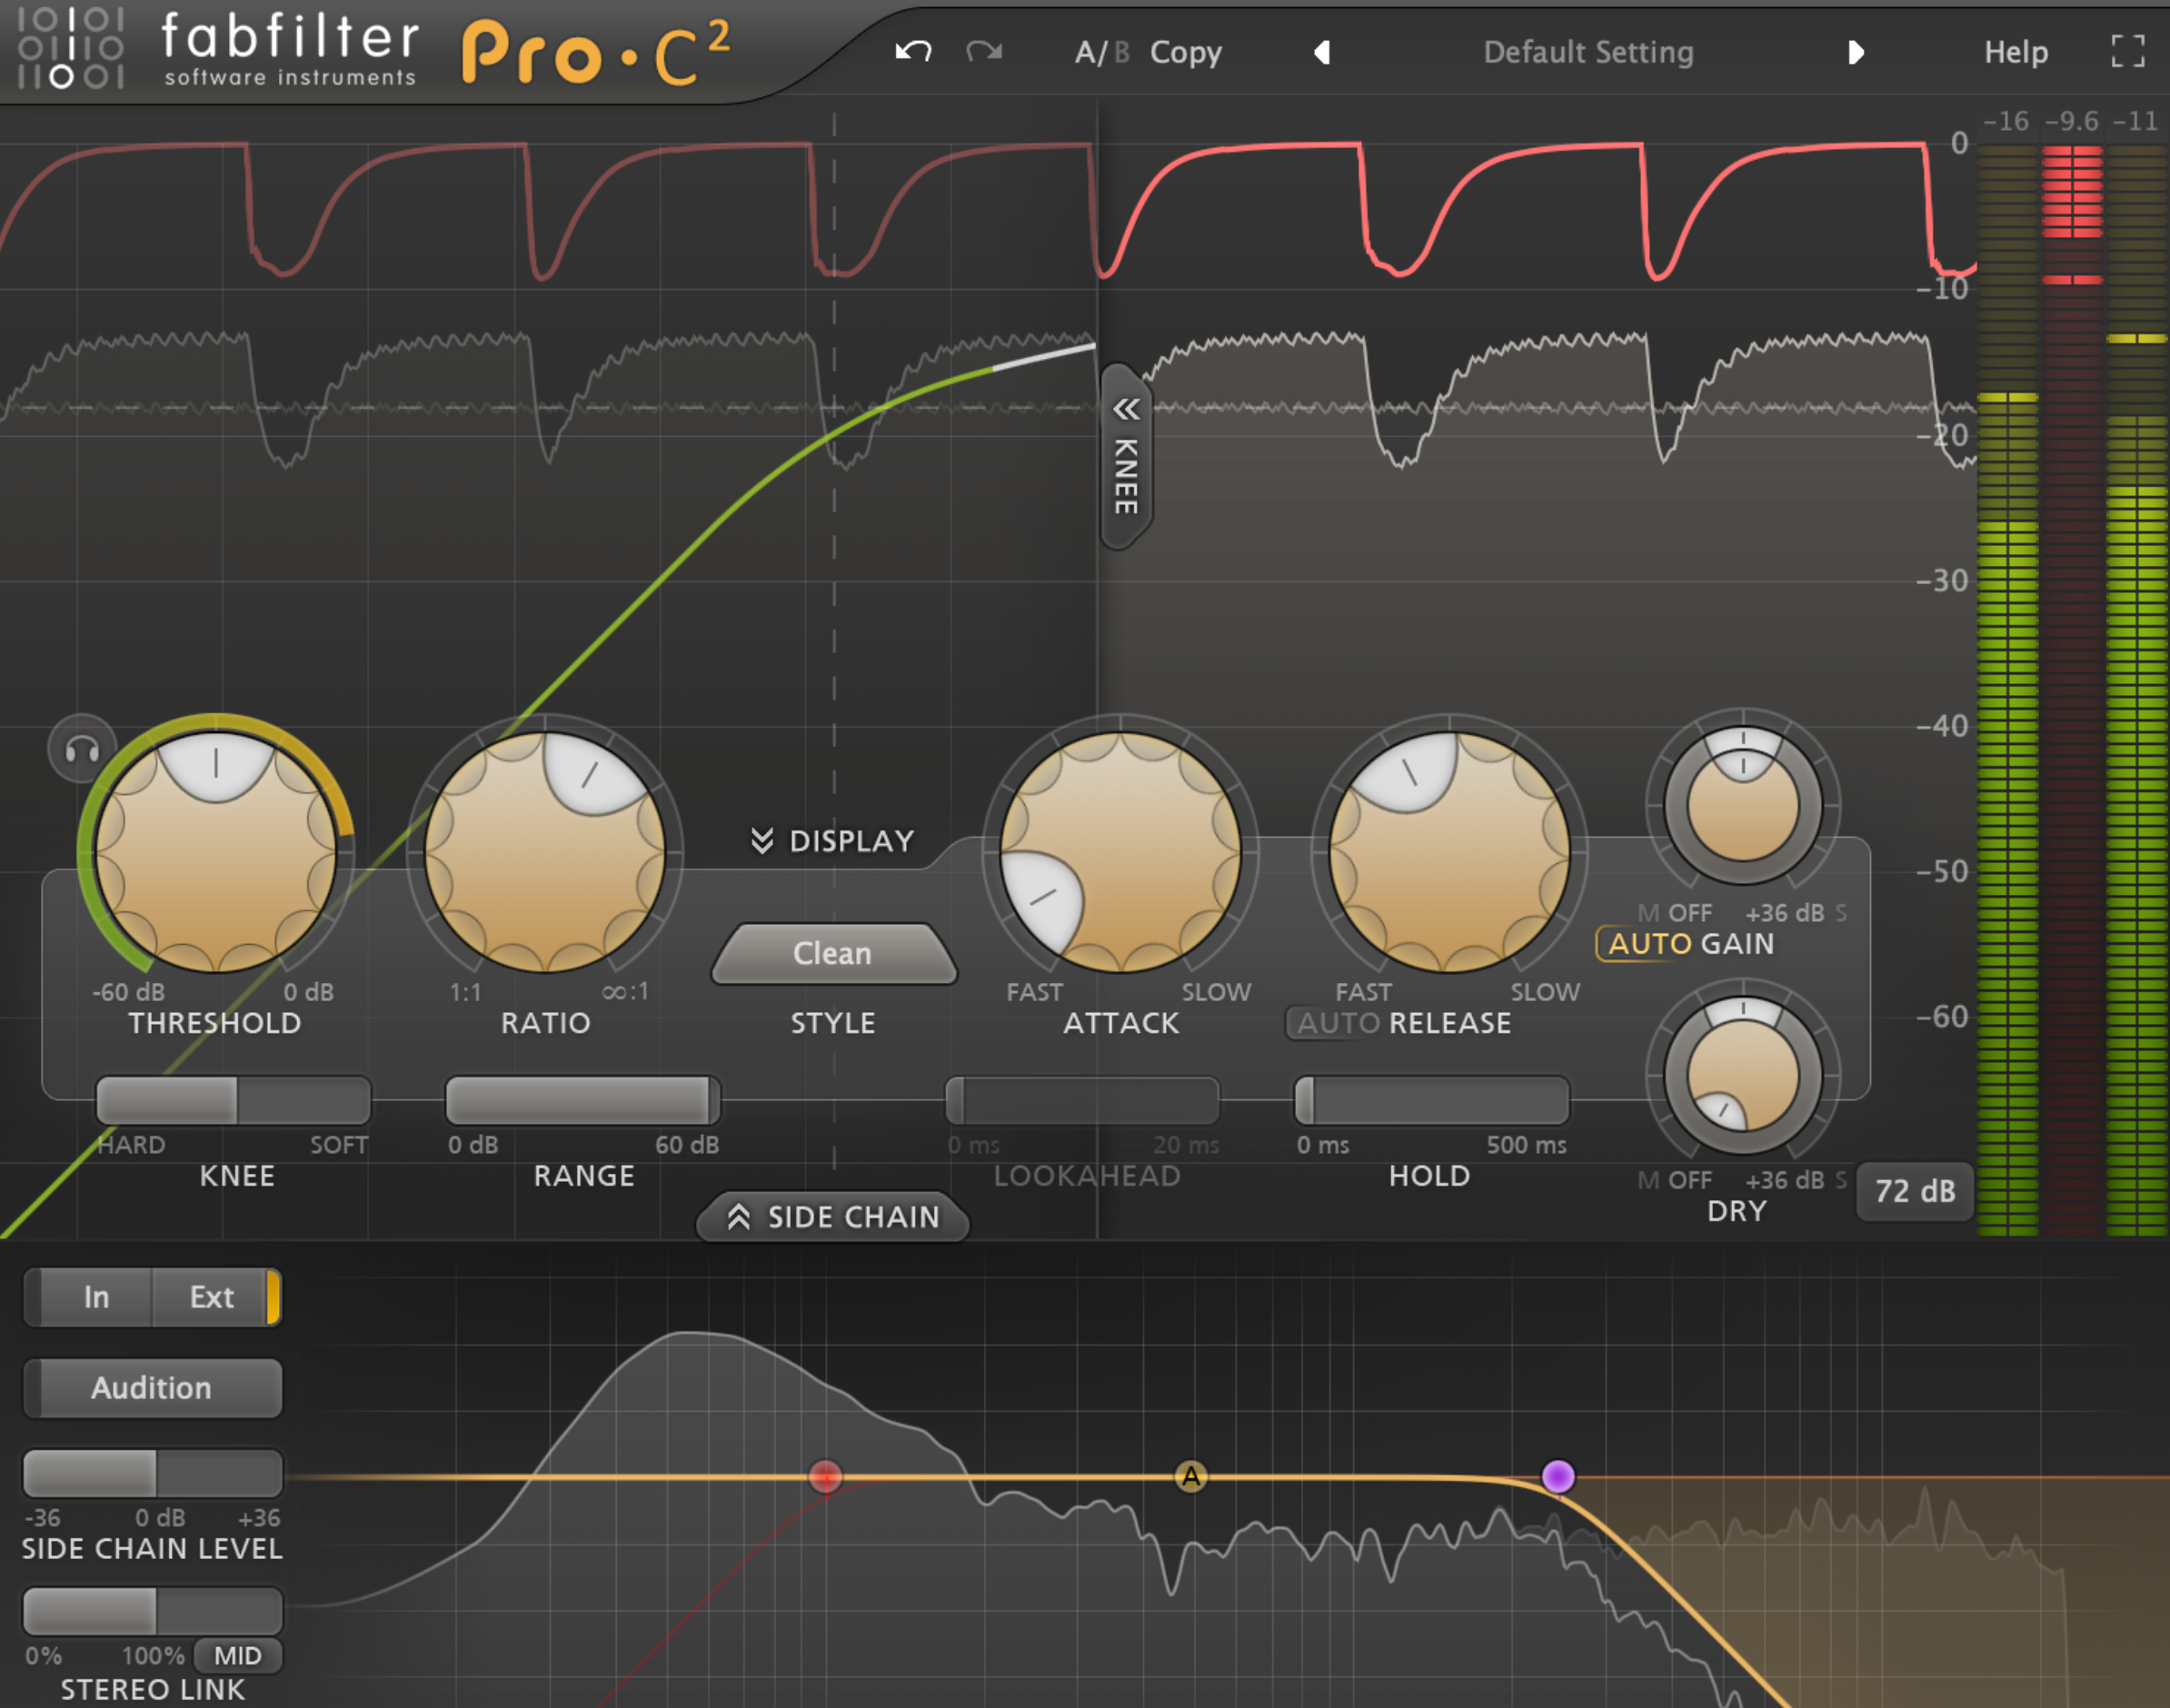The height and width of the screenshot is (1708, 2170).
Task: Click the undo arrow icon
Action: point(913,51)
